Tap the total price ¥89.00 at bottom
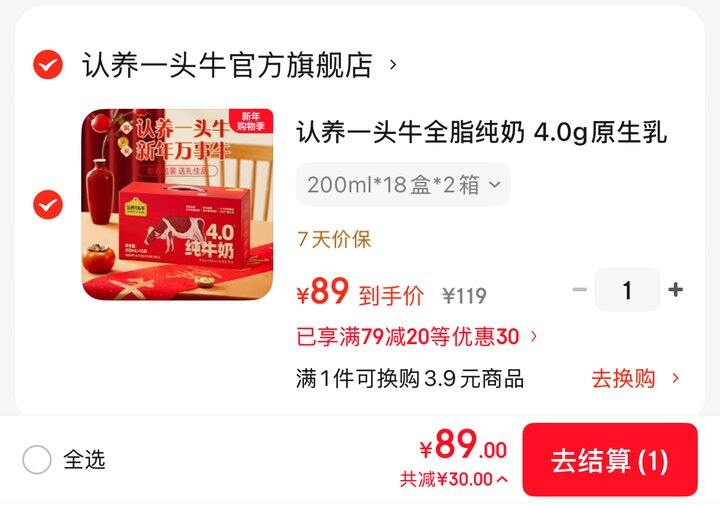Screen dimensions: 720x507 click(463, 445)
